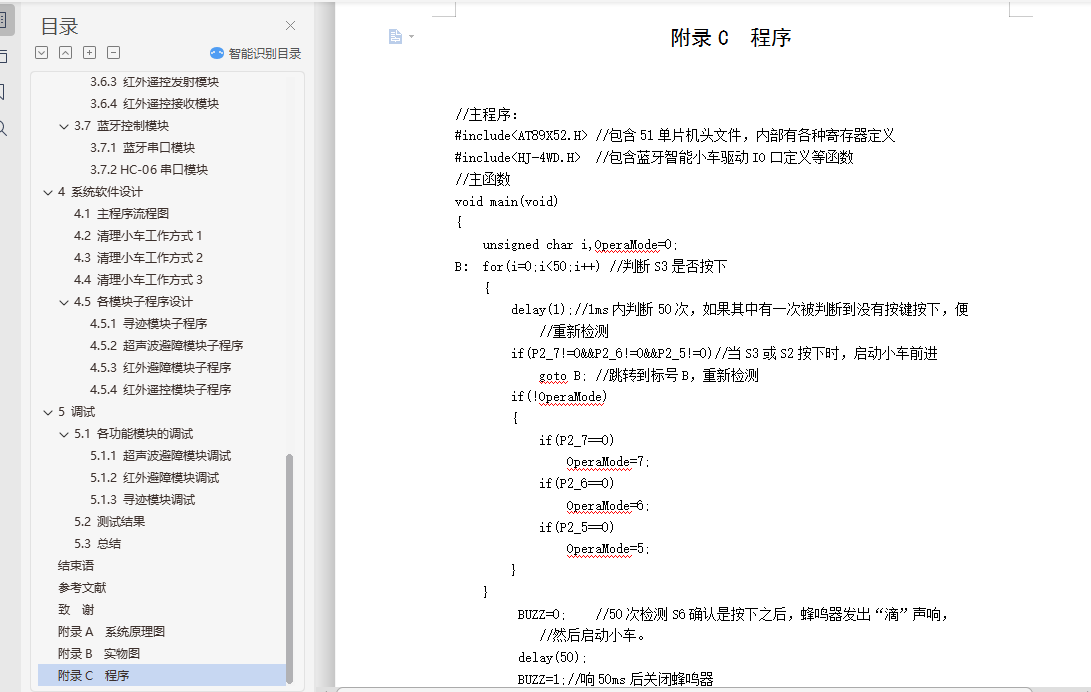1091x692 pixels.
Task: Click the OperaMode=6; statement
Action: (607, 506)
